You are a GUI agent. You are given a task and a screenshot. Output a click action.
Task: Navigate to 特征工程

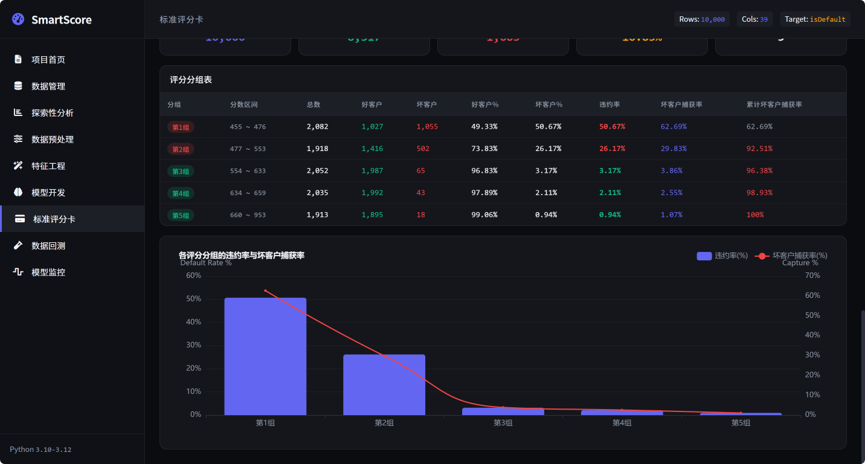tap(72, 166)
